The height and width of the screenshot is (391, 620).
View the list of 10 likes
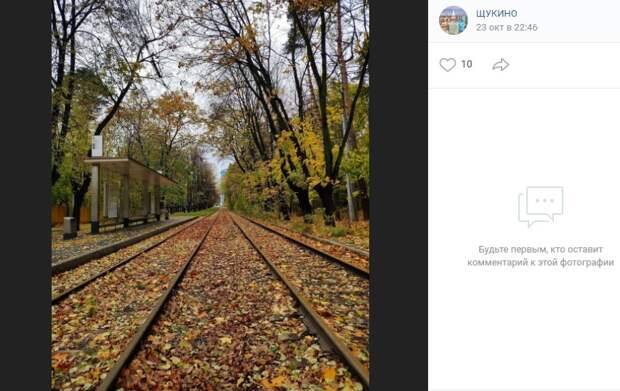[467, 64]
